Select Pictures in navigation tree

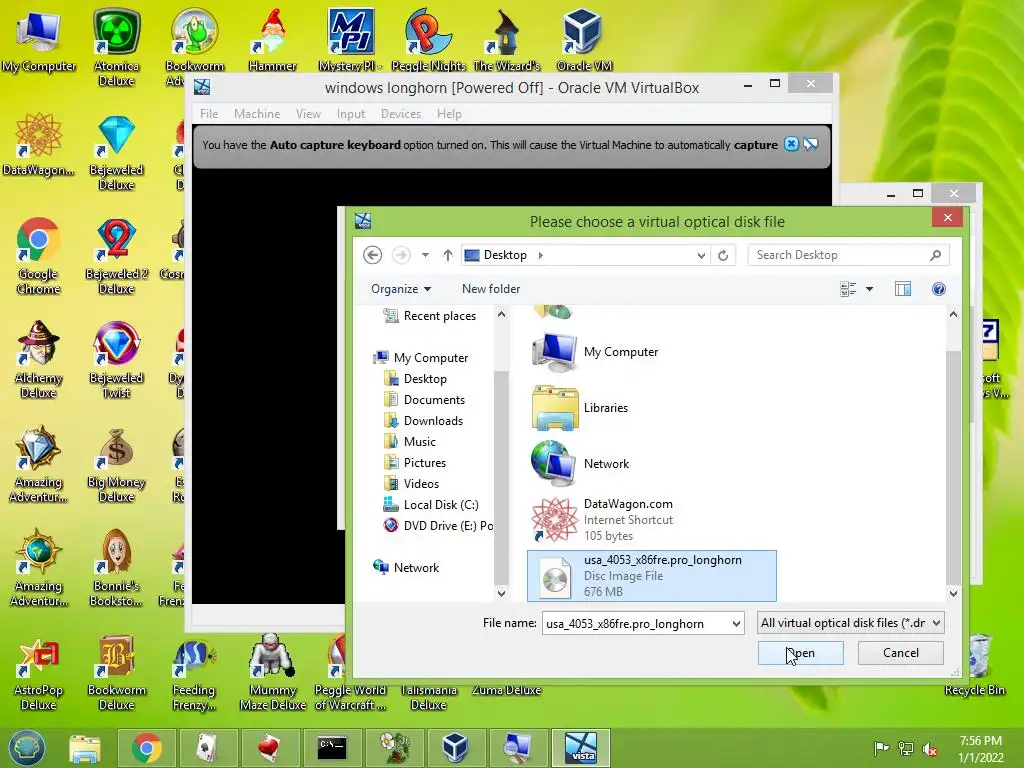pos(415,462)
